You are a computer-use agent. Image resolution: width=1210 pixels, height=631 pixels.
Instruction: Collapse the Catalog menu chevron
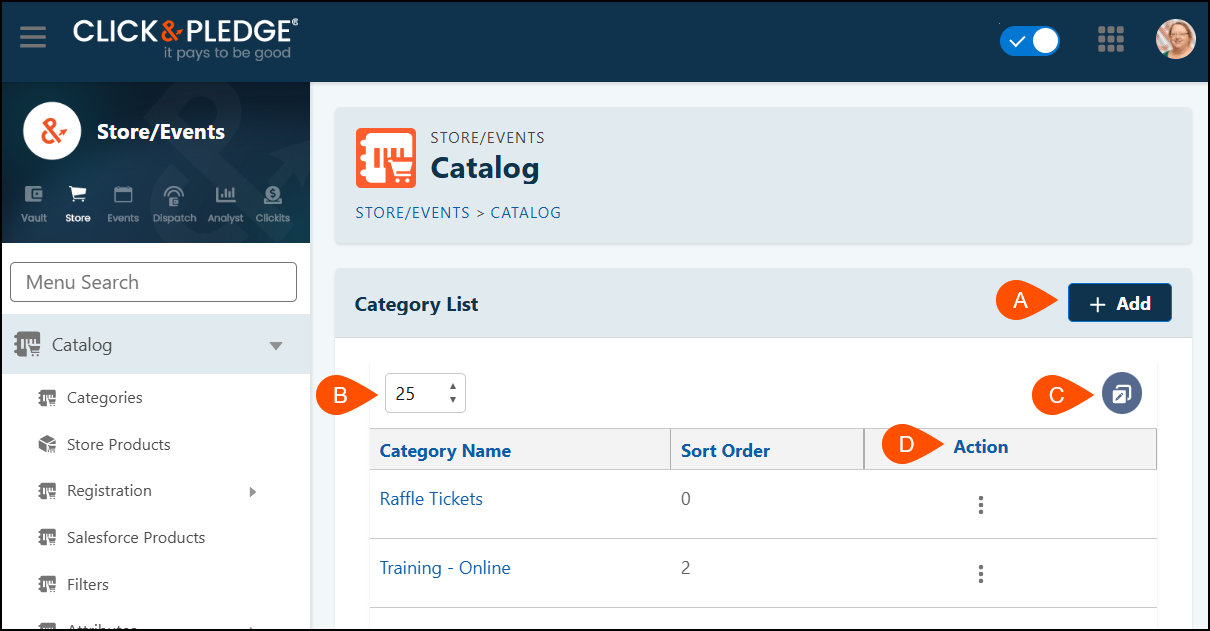click(276, 344)
